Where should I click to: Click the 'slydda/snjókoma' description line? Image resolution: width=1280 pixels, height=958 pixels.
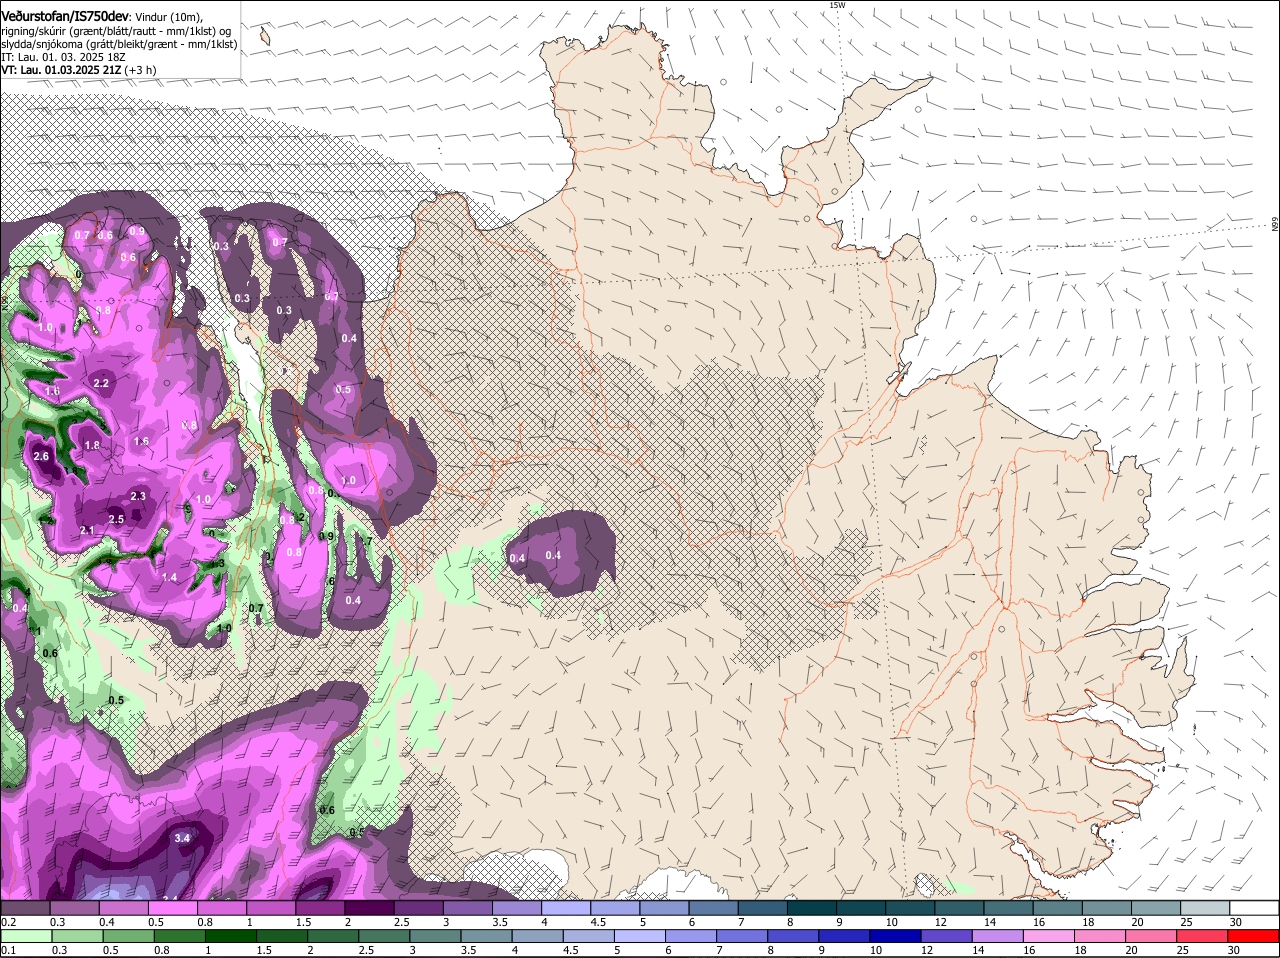click(x=119, y=44)
